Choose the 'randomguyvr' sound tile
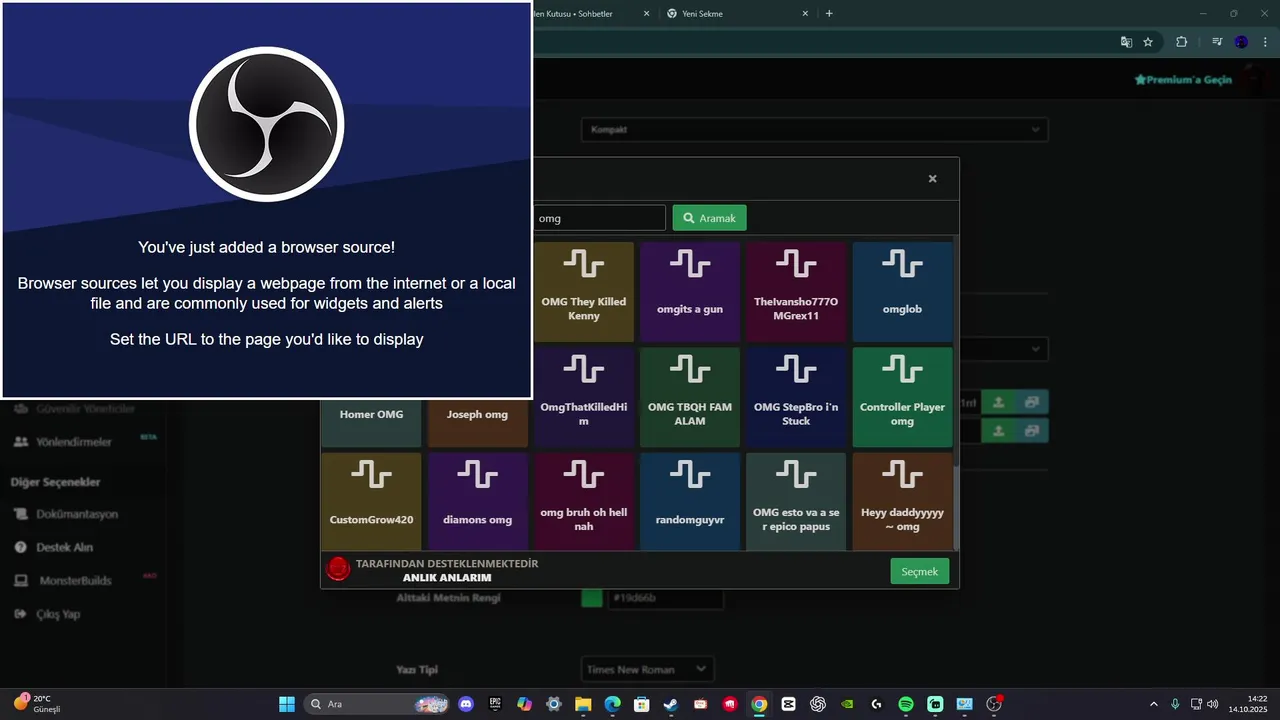Image resolution: width=1280 pixels, height=720 pixels. click(690, 502)
